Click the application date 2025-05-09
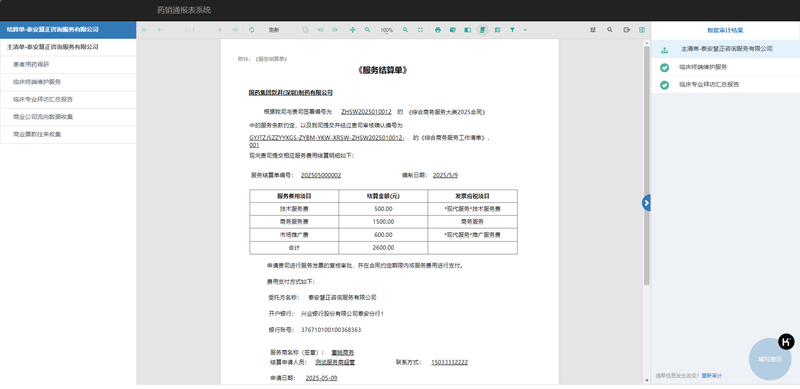 pyautogui.click(x=321, y=378)
